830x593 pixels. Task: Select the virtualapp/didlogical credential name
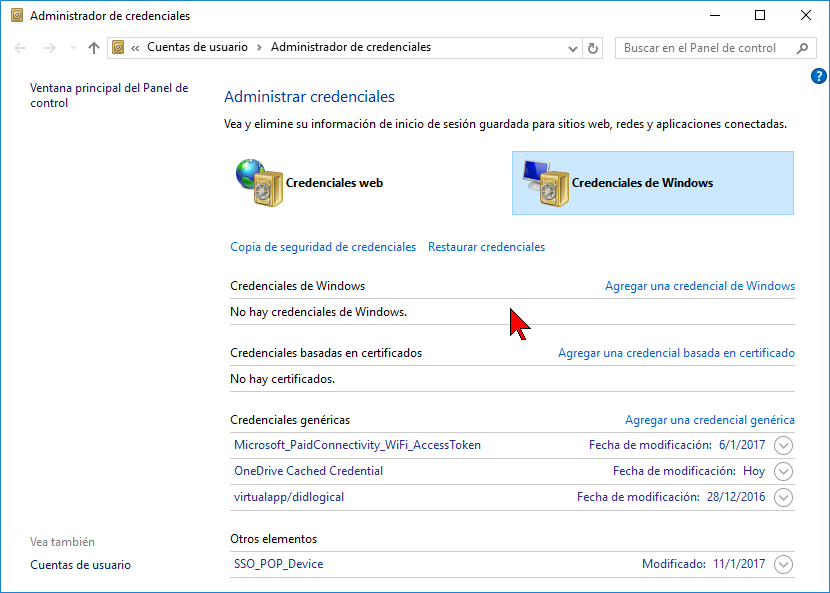coord(289,497)
